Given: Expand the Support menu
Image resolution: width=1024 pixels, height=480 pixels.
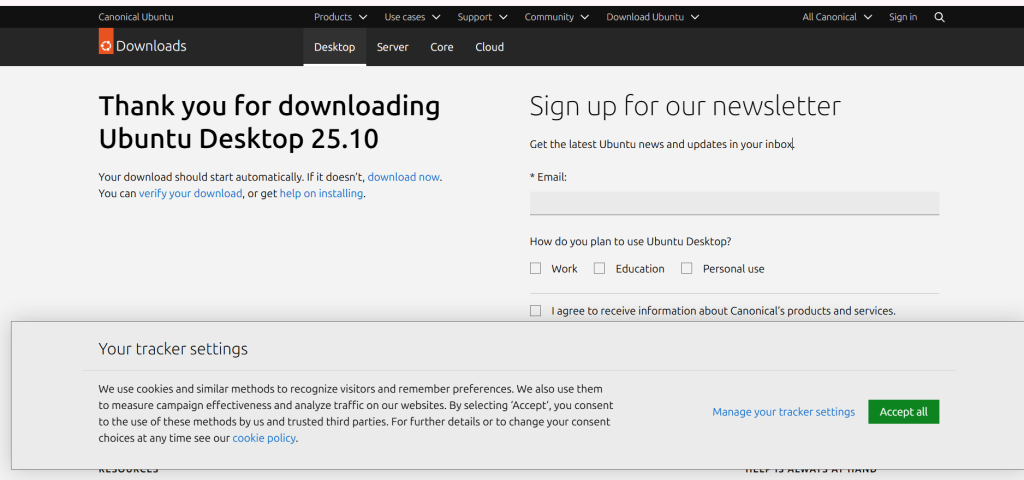Looking at the screenshot, I should pos(482,17).
